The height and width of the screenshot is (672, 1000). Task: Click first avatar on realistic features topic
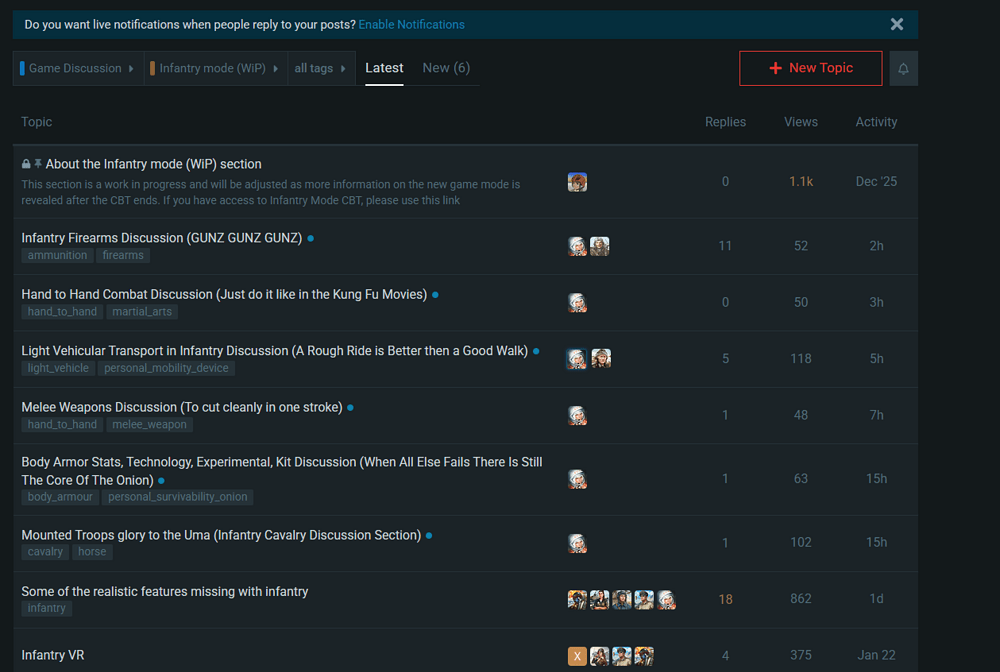(x=577, y=599)
